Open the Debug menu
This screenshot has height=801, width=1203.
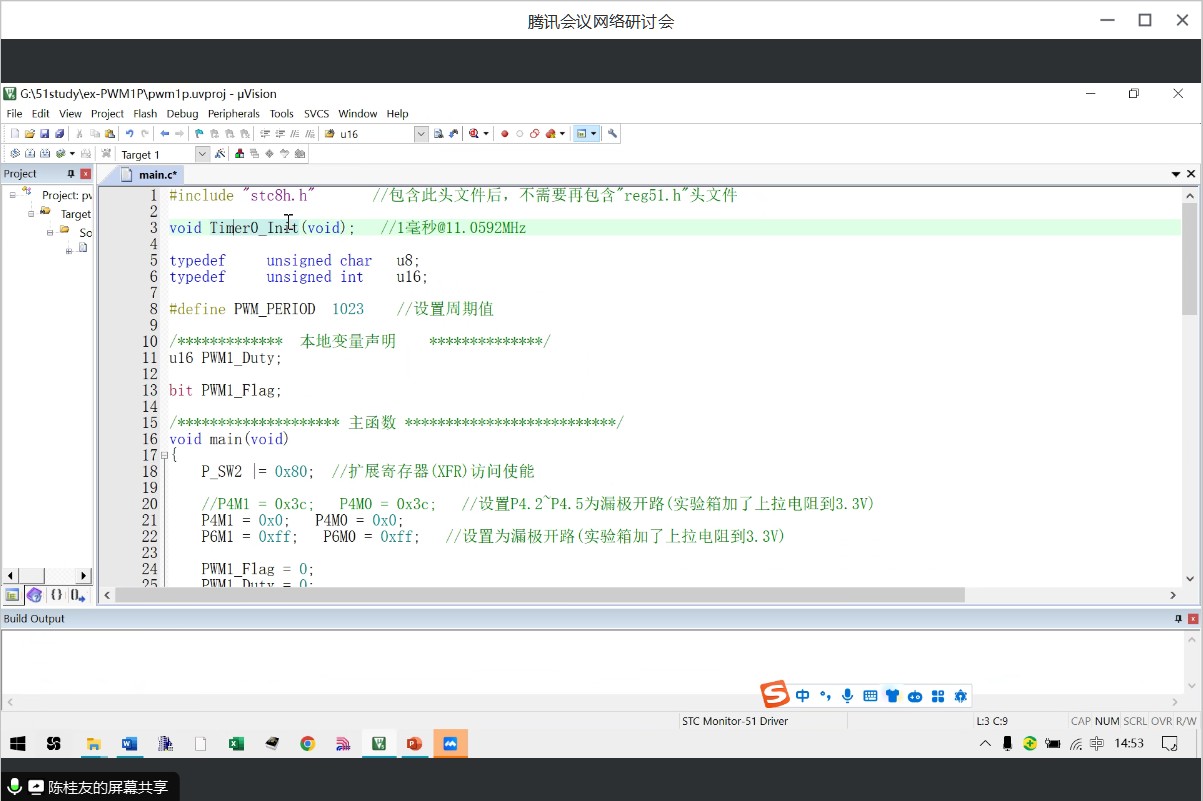pyautogui.click(x=182, y=114)
